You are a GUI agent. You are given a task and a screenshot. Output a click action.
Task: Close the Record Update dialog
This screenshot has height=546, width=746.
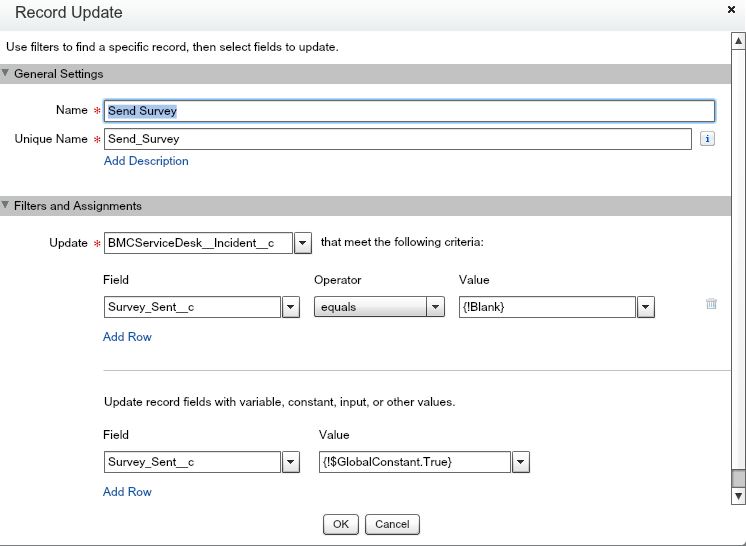733,9
